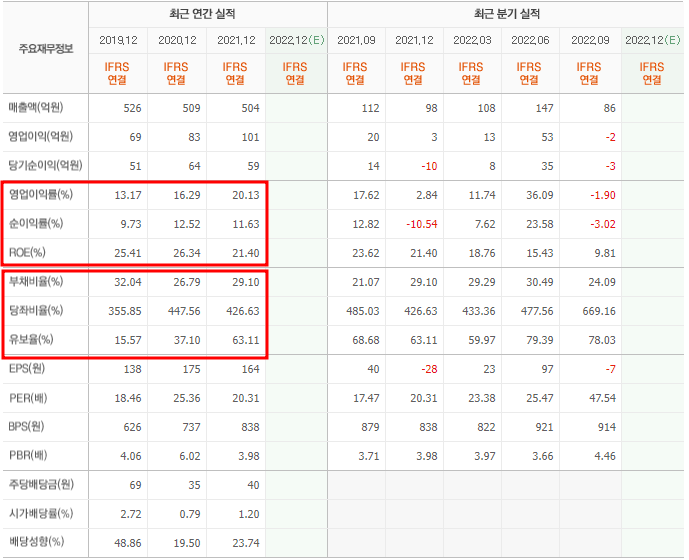
Task: Select the 6.02 PBR value
Action: tap(189, 456)
